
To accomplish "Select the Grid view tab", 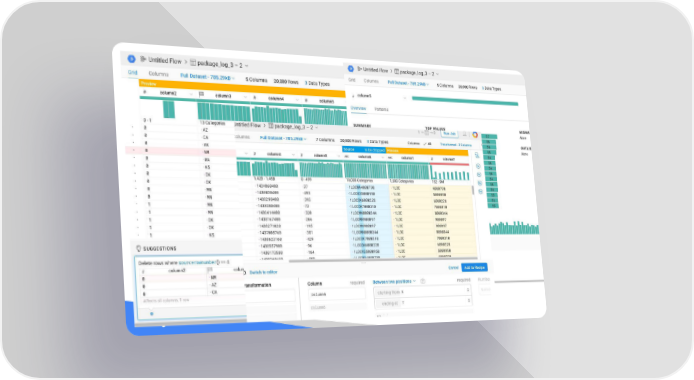I will click(x=132, y=72).
